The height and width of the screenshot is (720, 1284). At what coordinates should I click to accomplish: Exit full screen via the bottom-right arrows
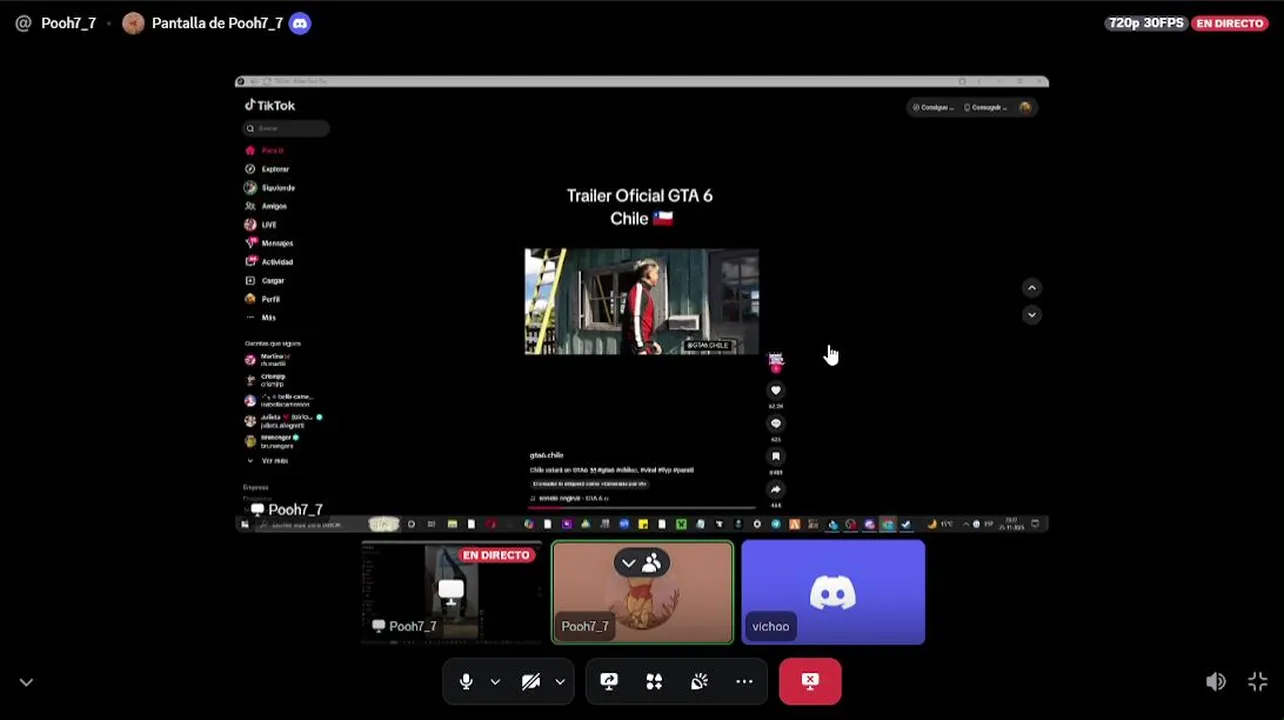pyautogui.click(x=1258, y=682)
